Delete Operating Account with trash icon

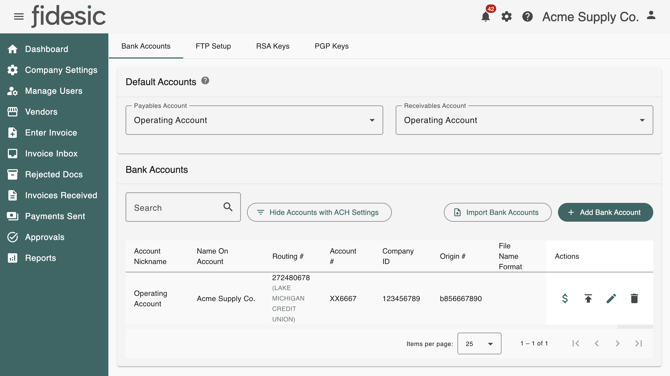point(635,299)
